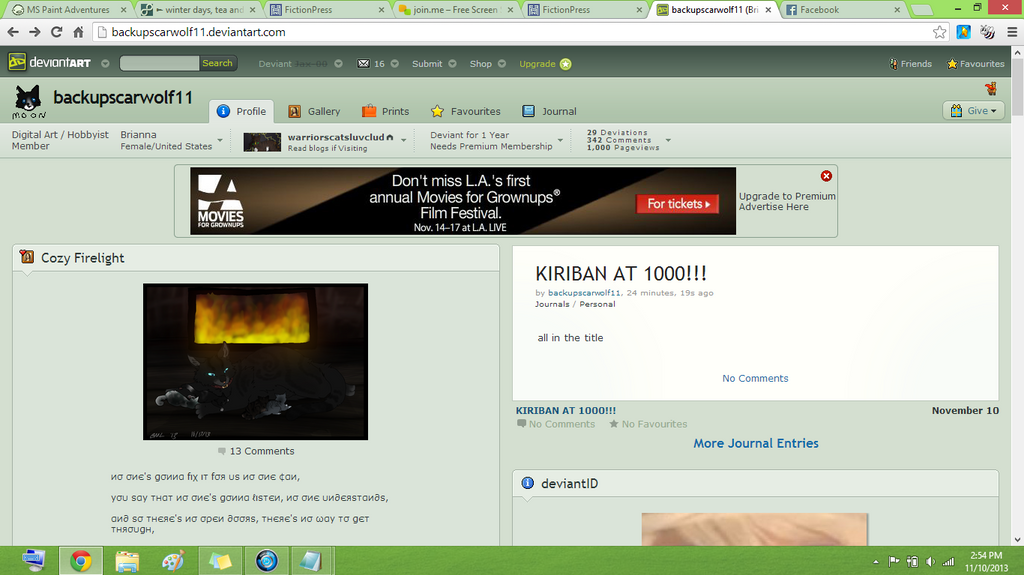
Task: Expand the Brianna profile details arrow
Action: [x=220, y=140]
